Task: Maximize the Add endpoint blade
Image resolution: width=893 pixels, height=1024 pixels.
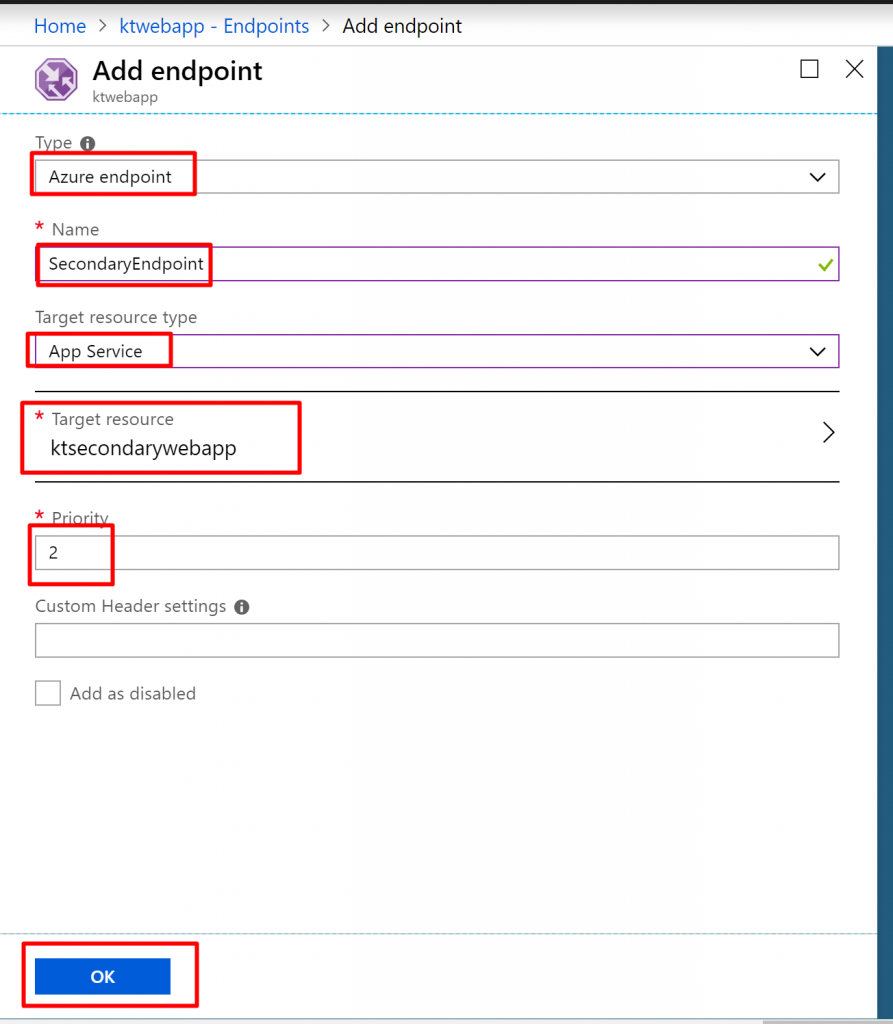Action: 809,69
